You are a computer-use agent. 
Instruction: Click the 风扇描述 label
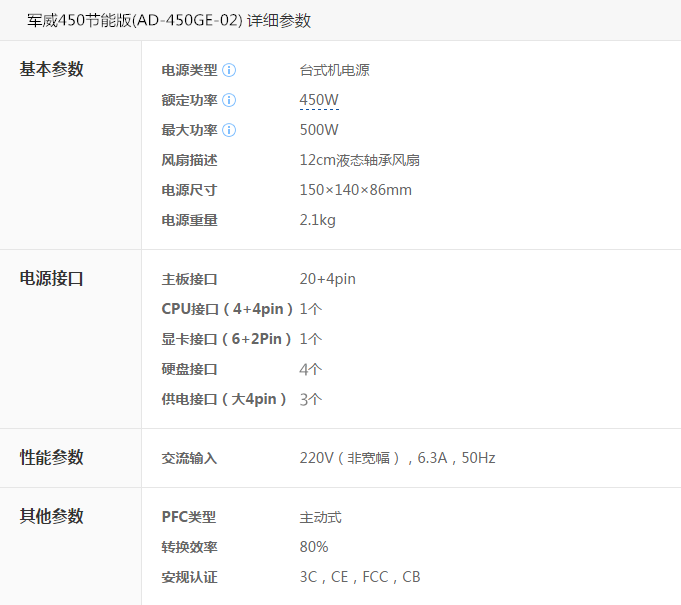pyautogui.click(x=189, y=160)
